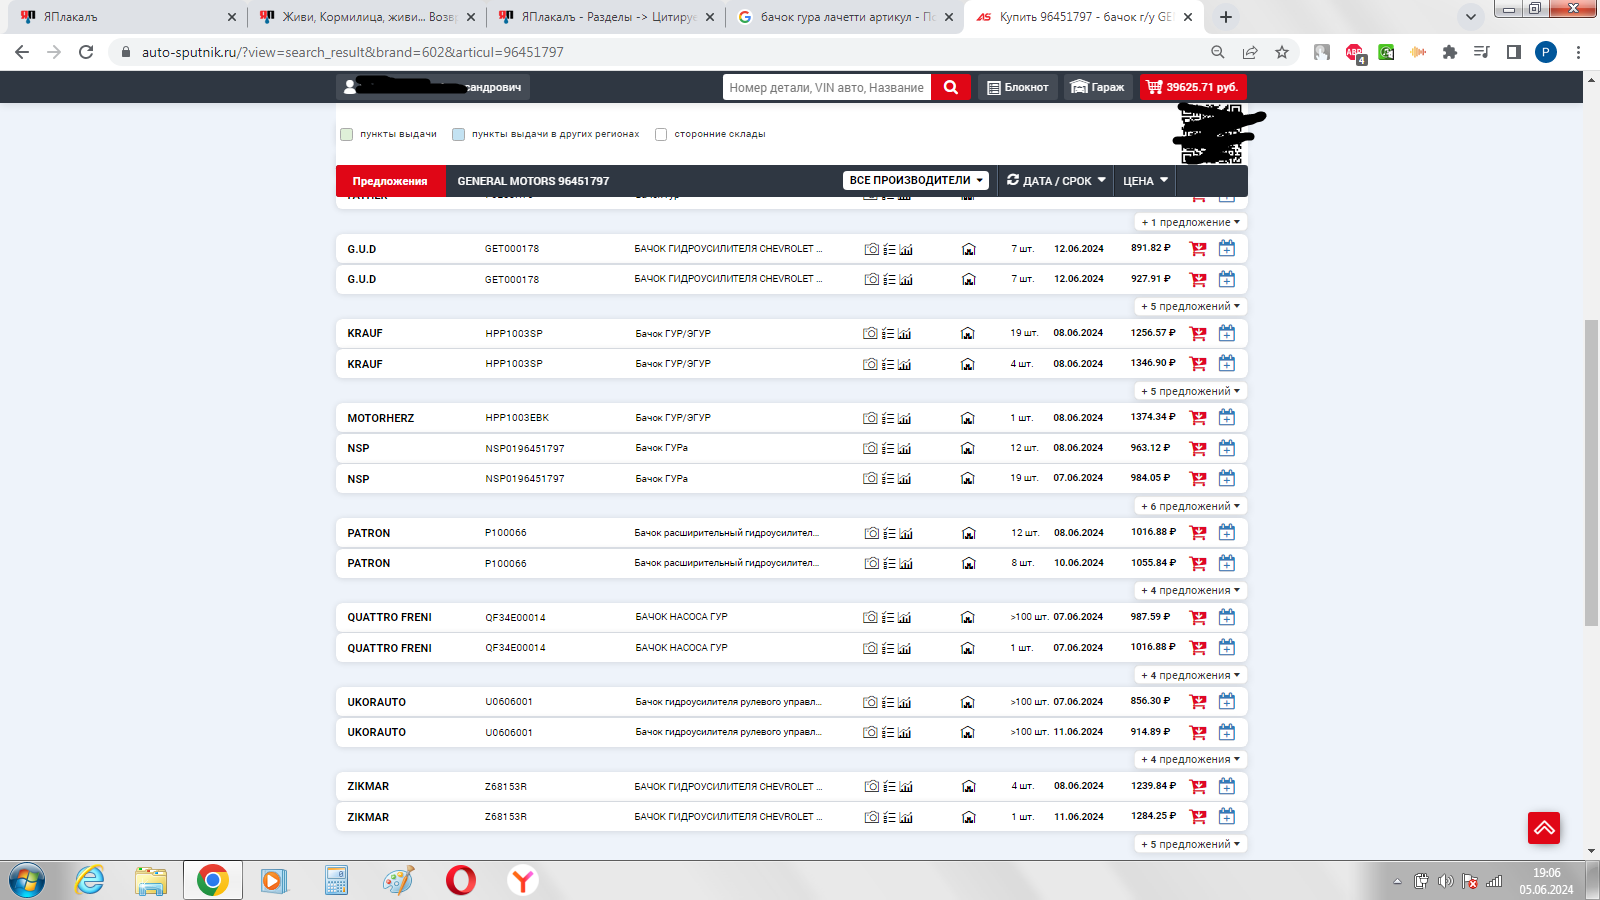Click the browser address bar URL

point(353,52)
